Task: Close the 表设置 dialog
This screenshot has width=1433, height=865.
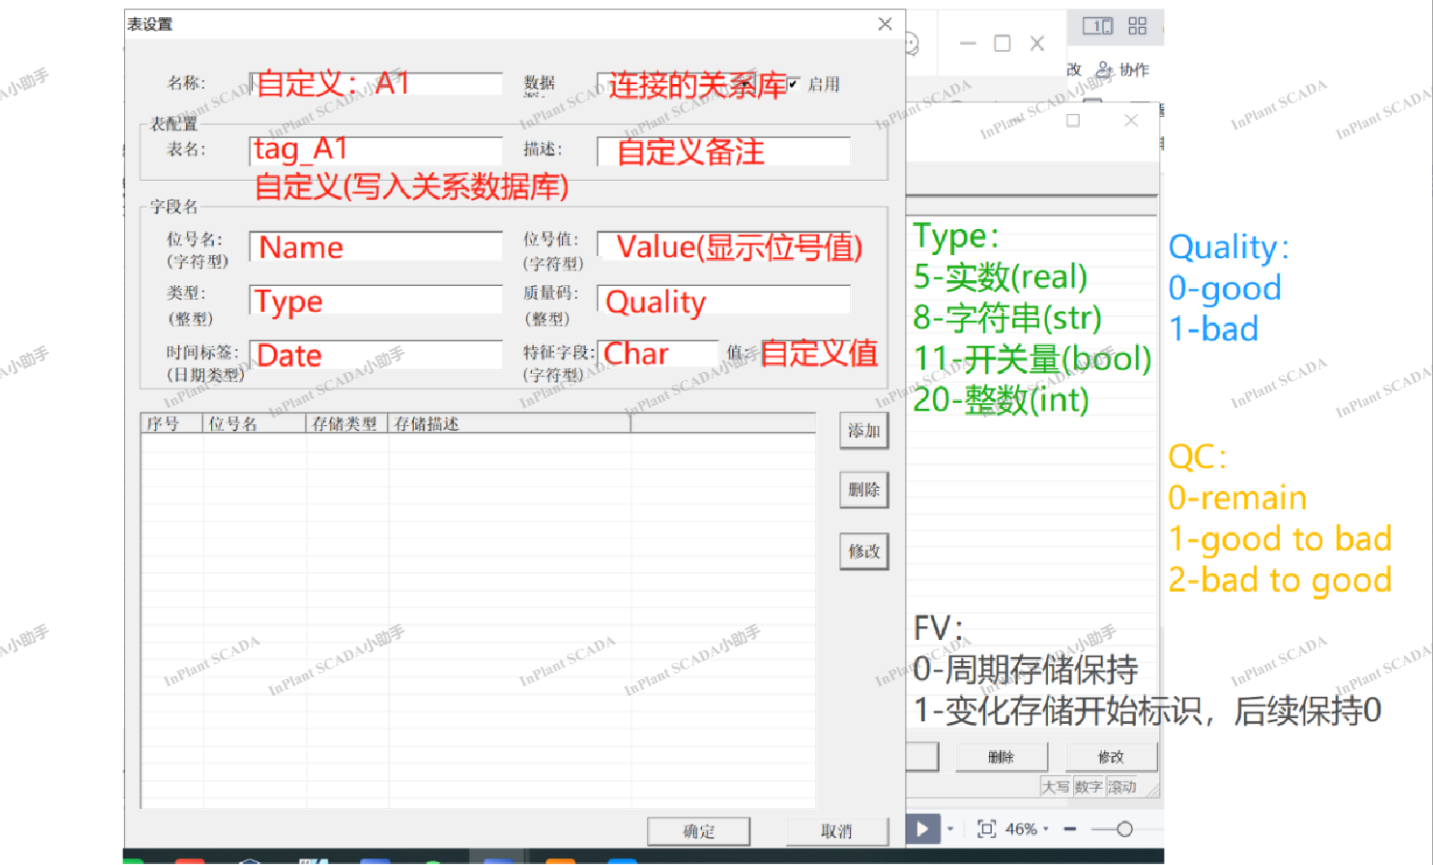Action: point(885,24)
